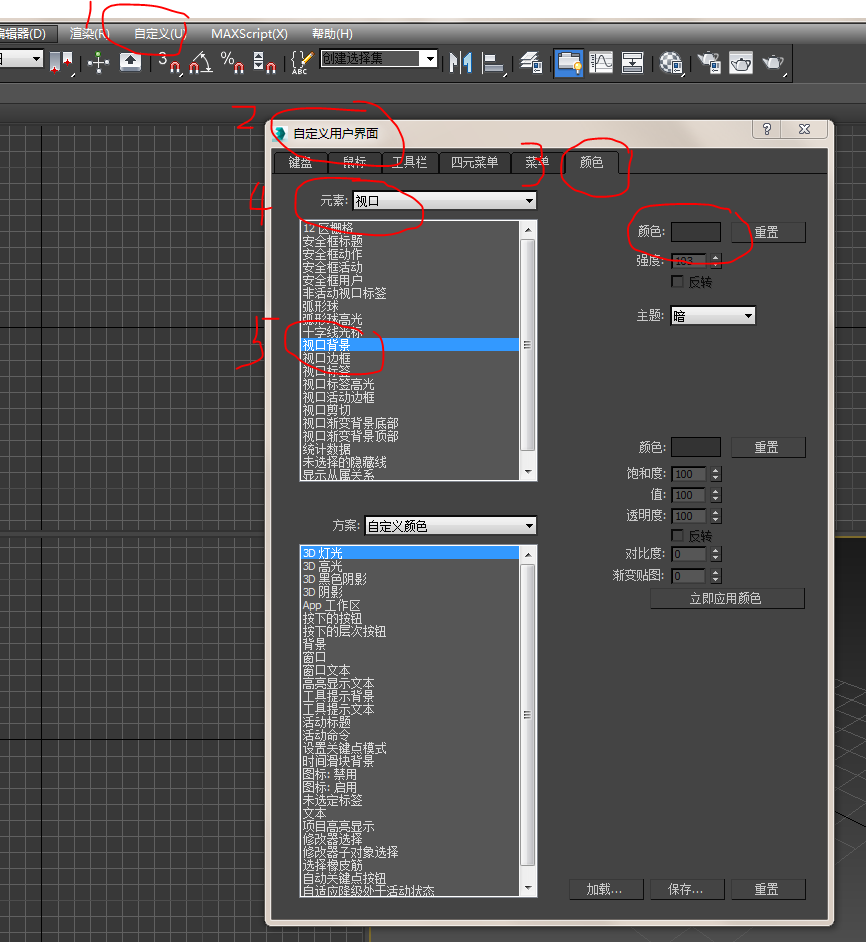Click the dialog's help question mark button

(767, 130)
